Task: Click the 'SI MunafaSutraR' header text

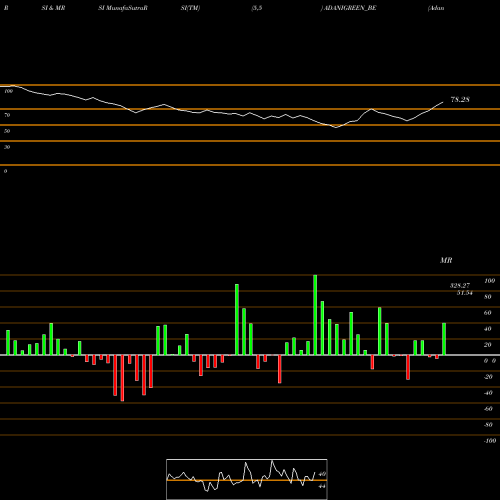Action: [x=123, y=8]
